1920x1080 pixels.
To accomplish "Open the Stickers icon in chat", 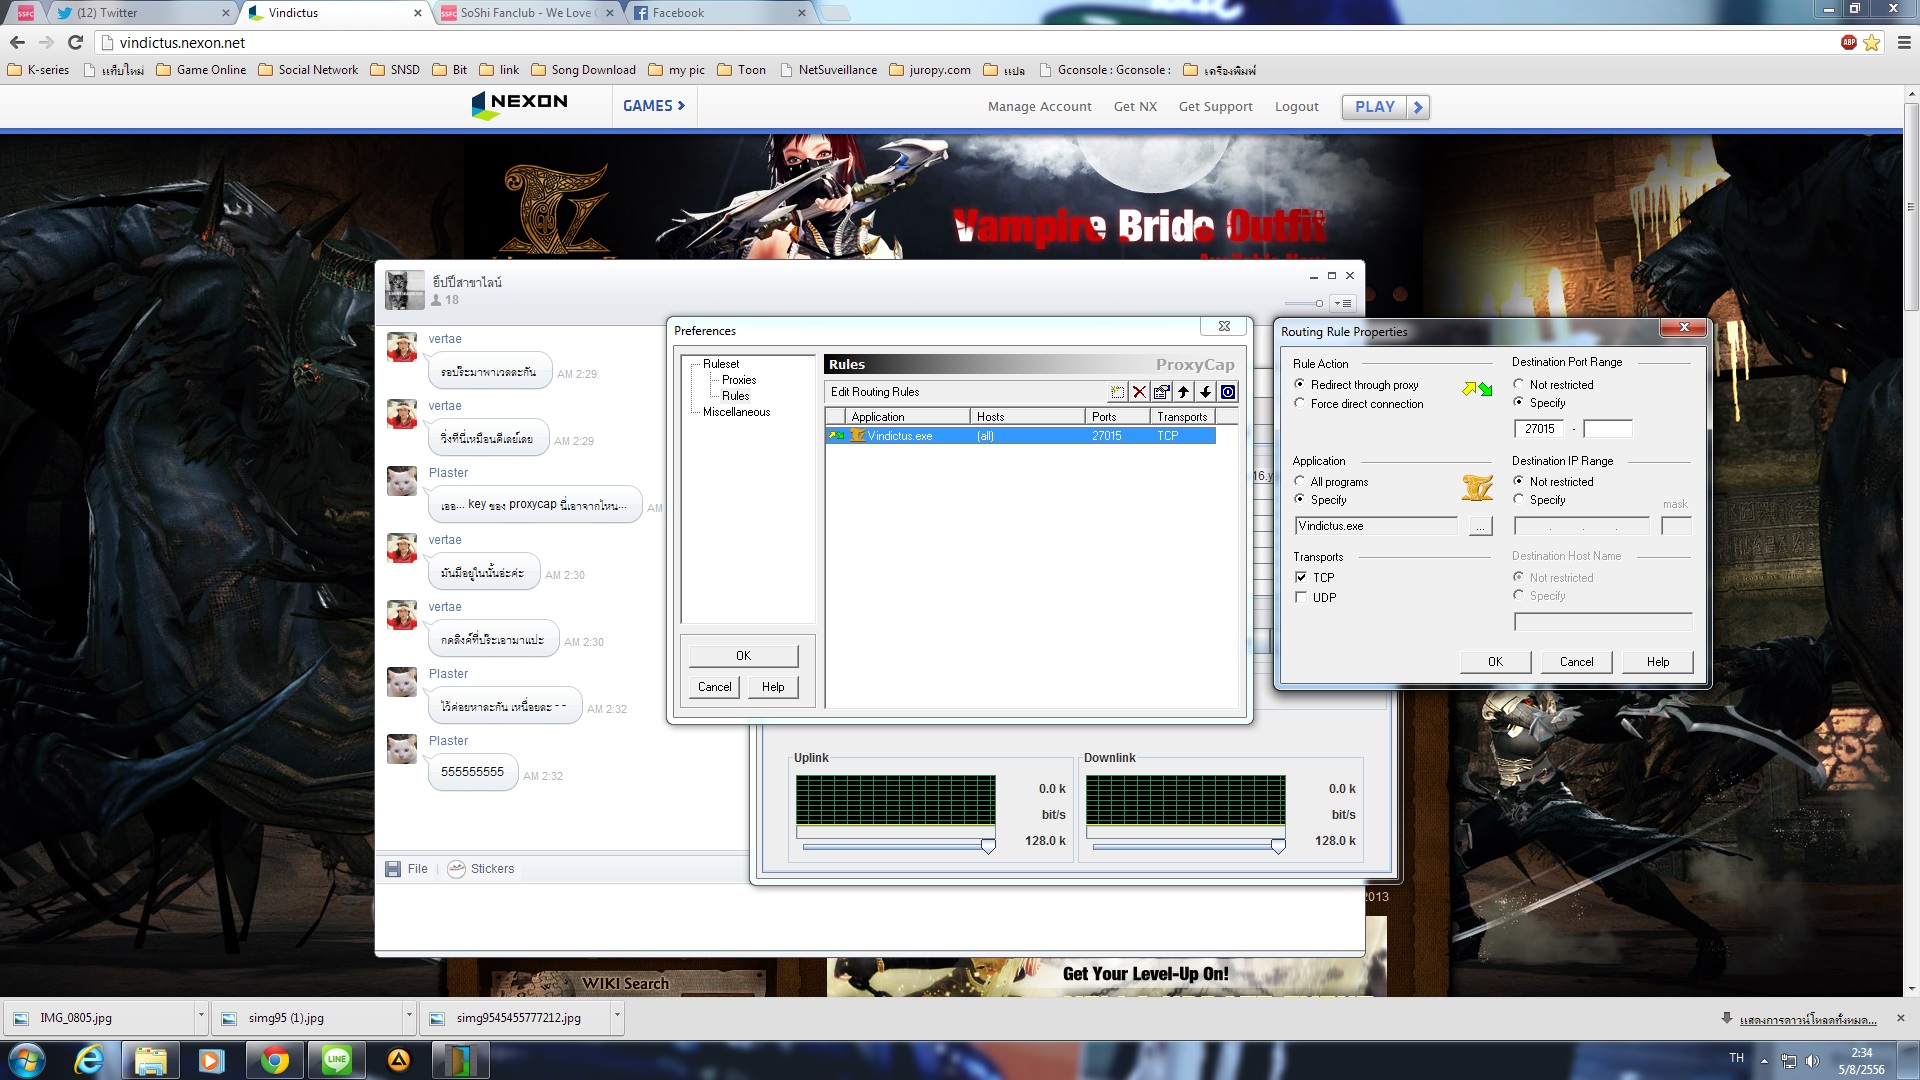I will coord(457,869).
